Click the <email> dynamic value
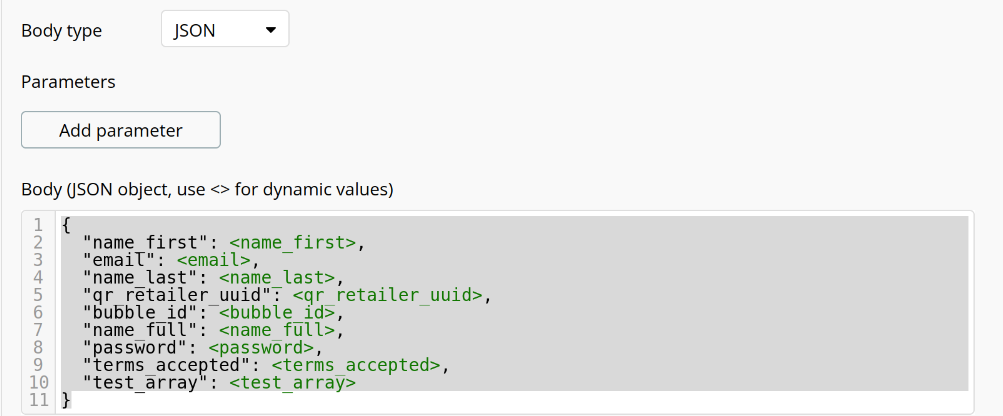 (214, 260)
